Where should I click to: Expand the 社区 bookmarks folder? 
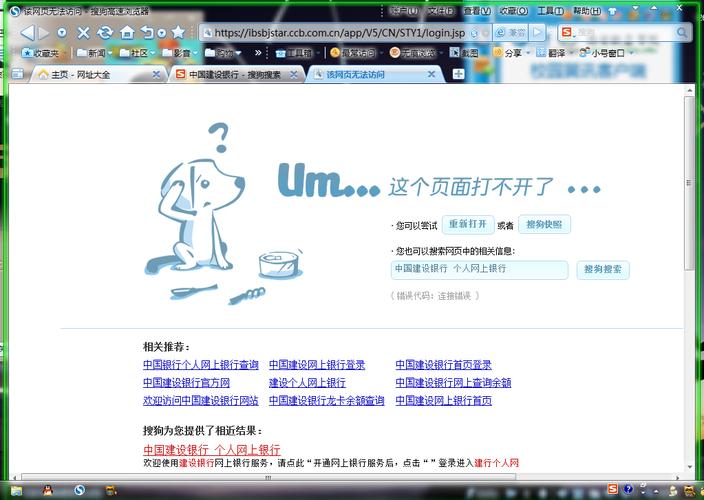click(137, 53)
